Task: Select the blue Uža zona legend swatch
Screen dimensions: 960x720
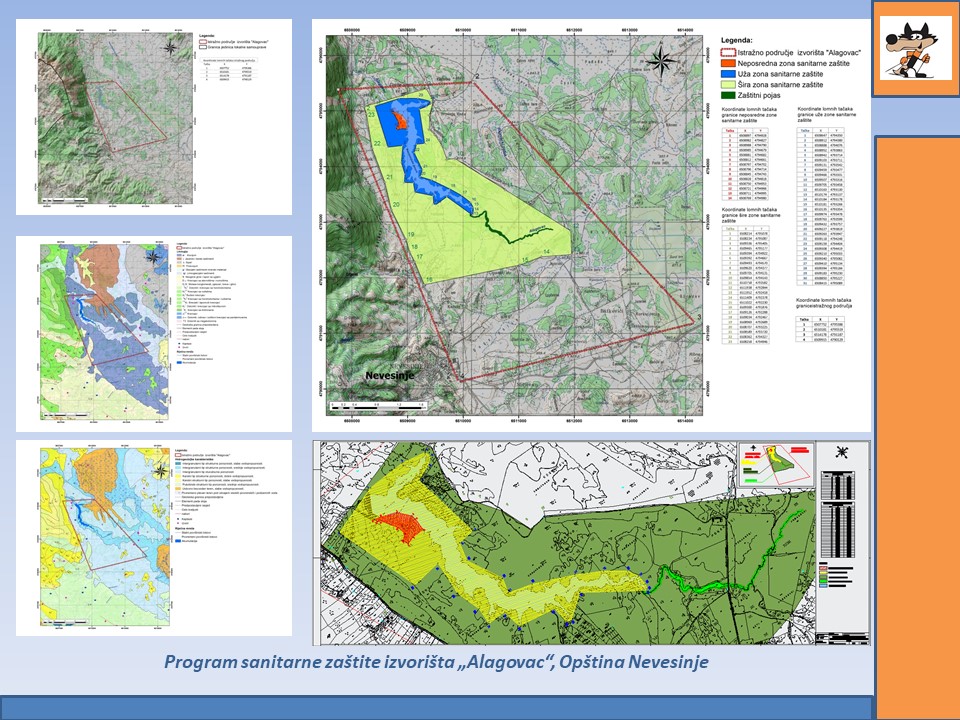Action: [x=728, y=73]
